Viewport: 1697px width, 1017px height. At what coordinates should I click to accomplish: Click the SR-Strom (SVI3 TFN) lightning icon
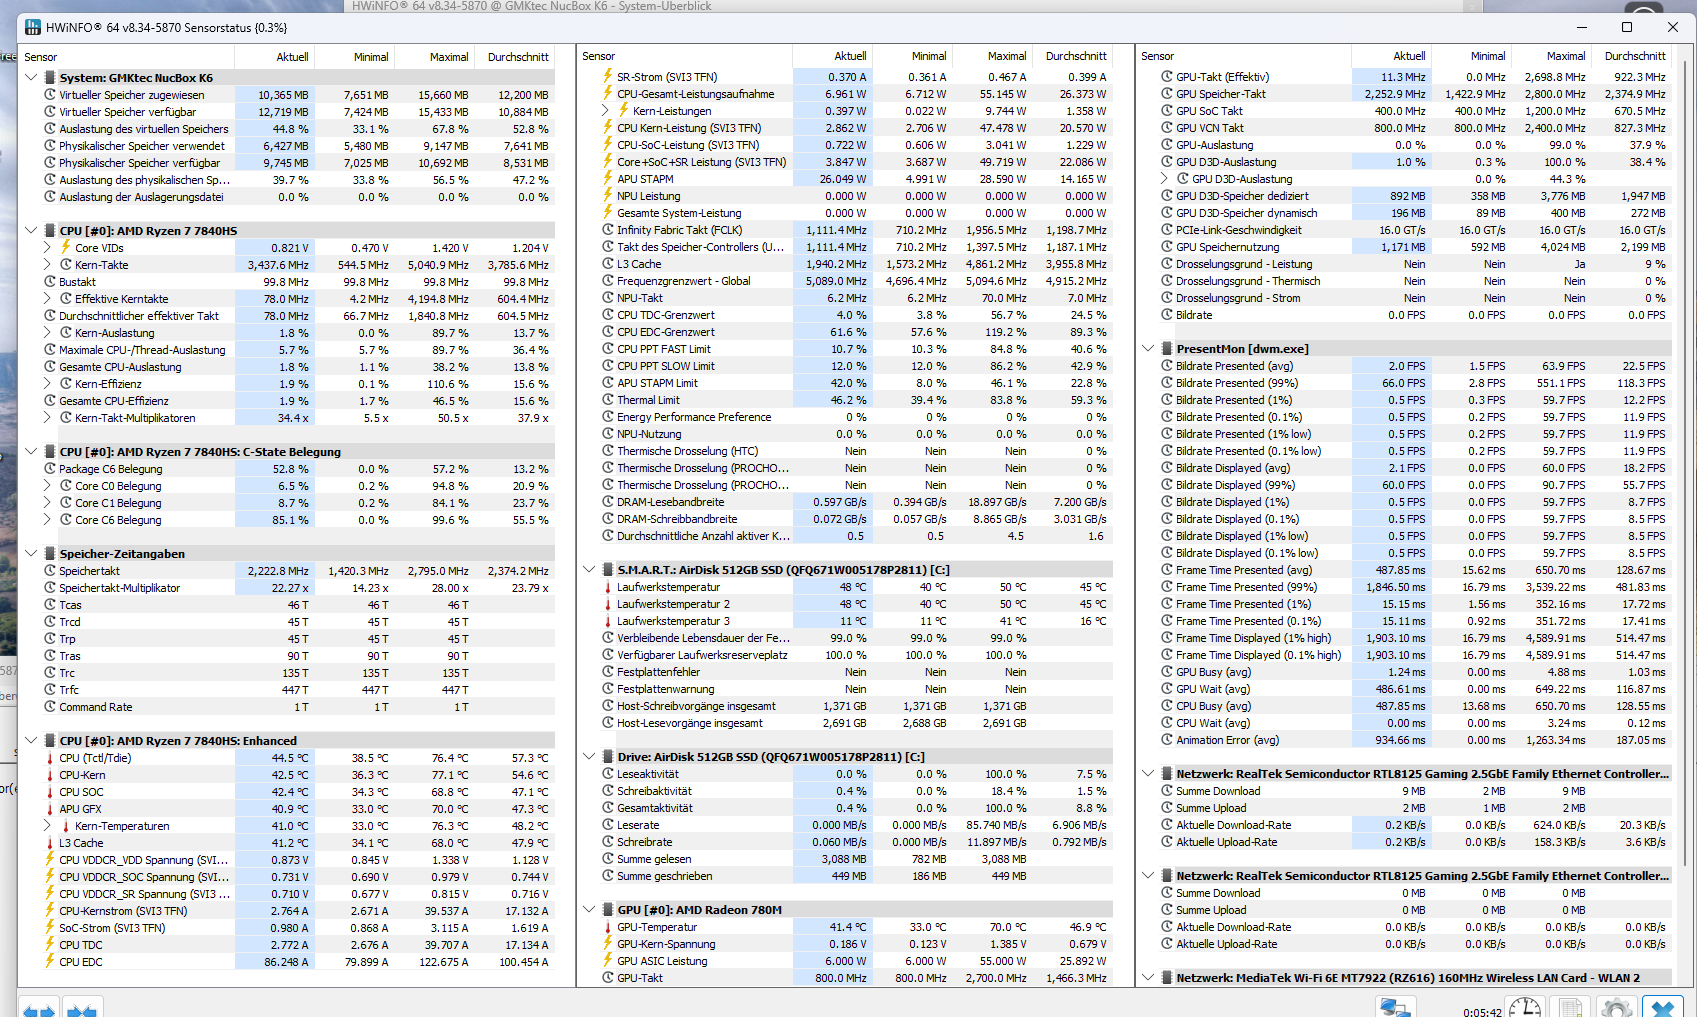coord(608,76)
